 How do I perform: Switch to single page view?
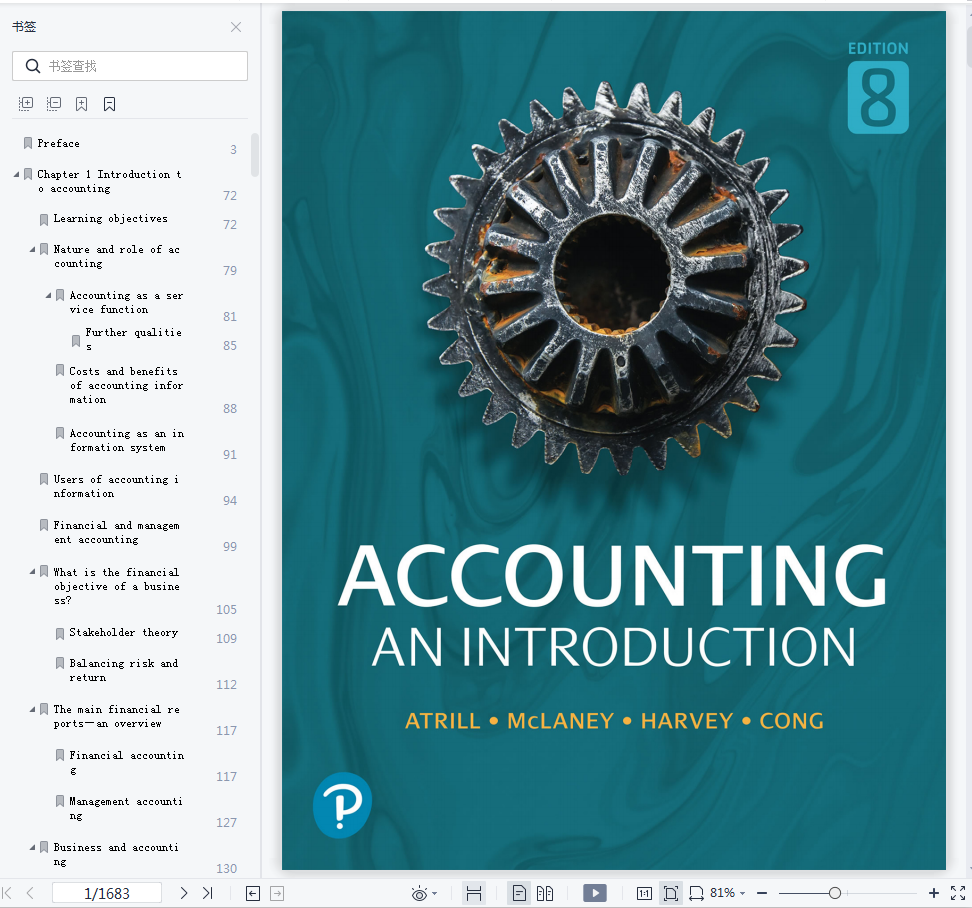click(x=519, y=893)
